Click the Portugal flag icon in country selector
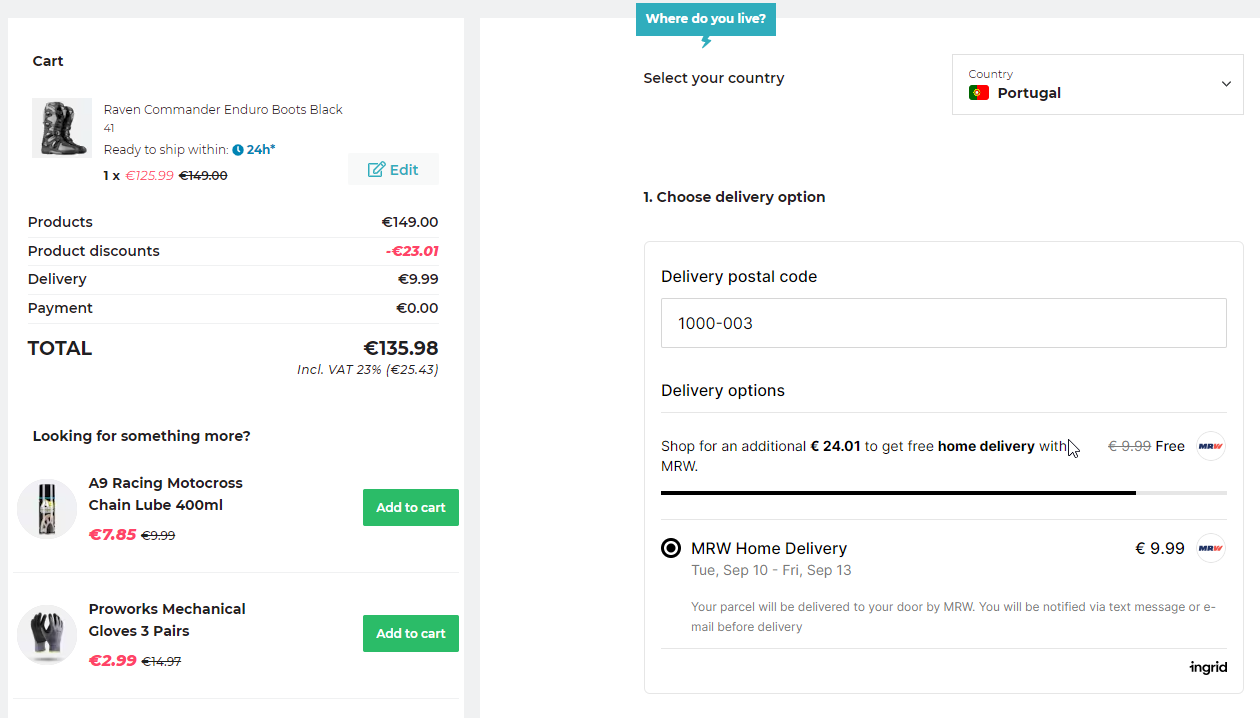Screen dimensions: 1260x718 point(979,93)
